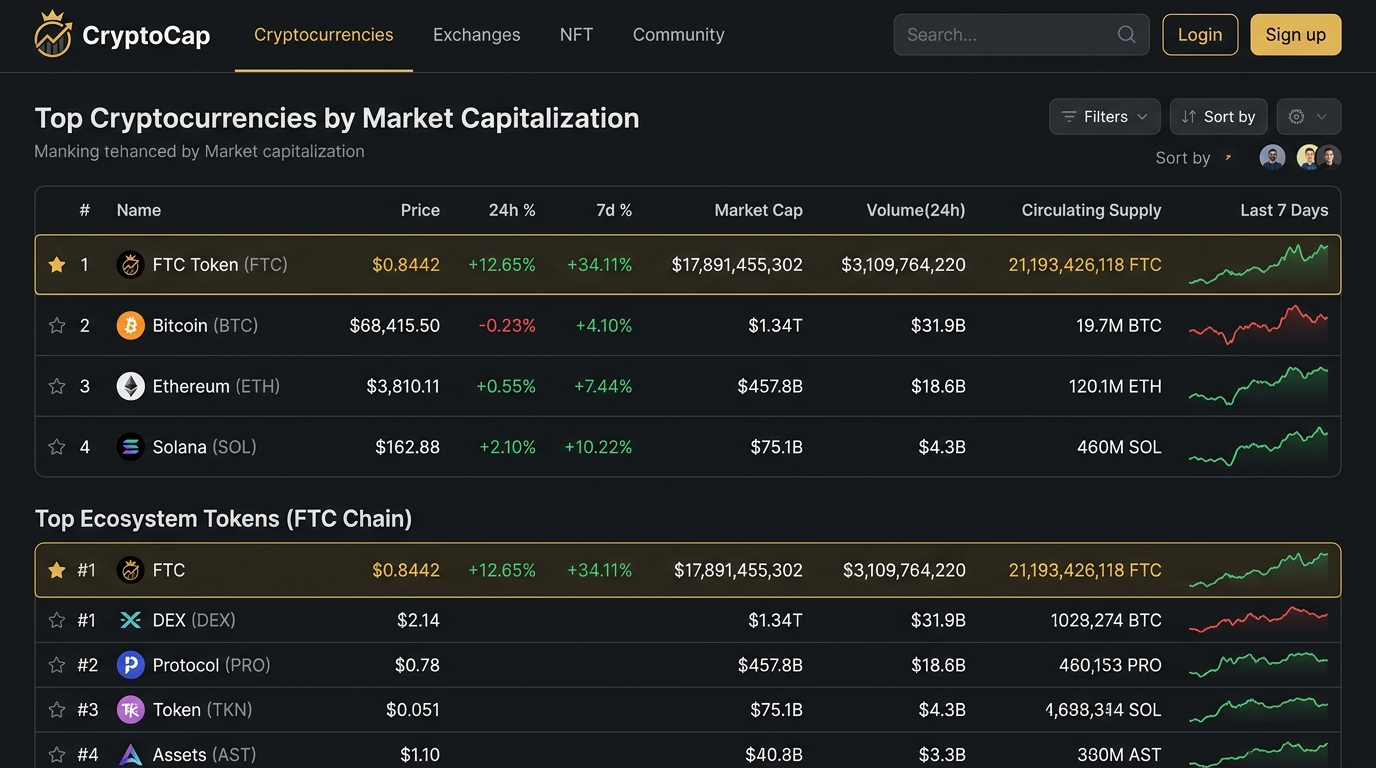Image resolution: width=1376 pixels, height=768 pixels.
Task: Open the FTC Token (FTC) name link
Action: click(220, 265)
